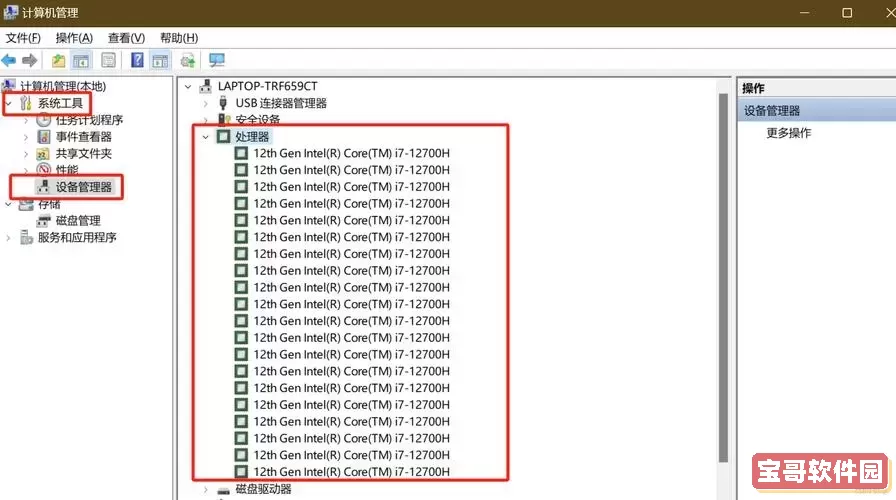Screen dimensions: 896x500
Task: Expand the USB 连接器管理器 arrow
Action: click(206, 103)
